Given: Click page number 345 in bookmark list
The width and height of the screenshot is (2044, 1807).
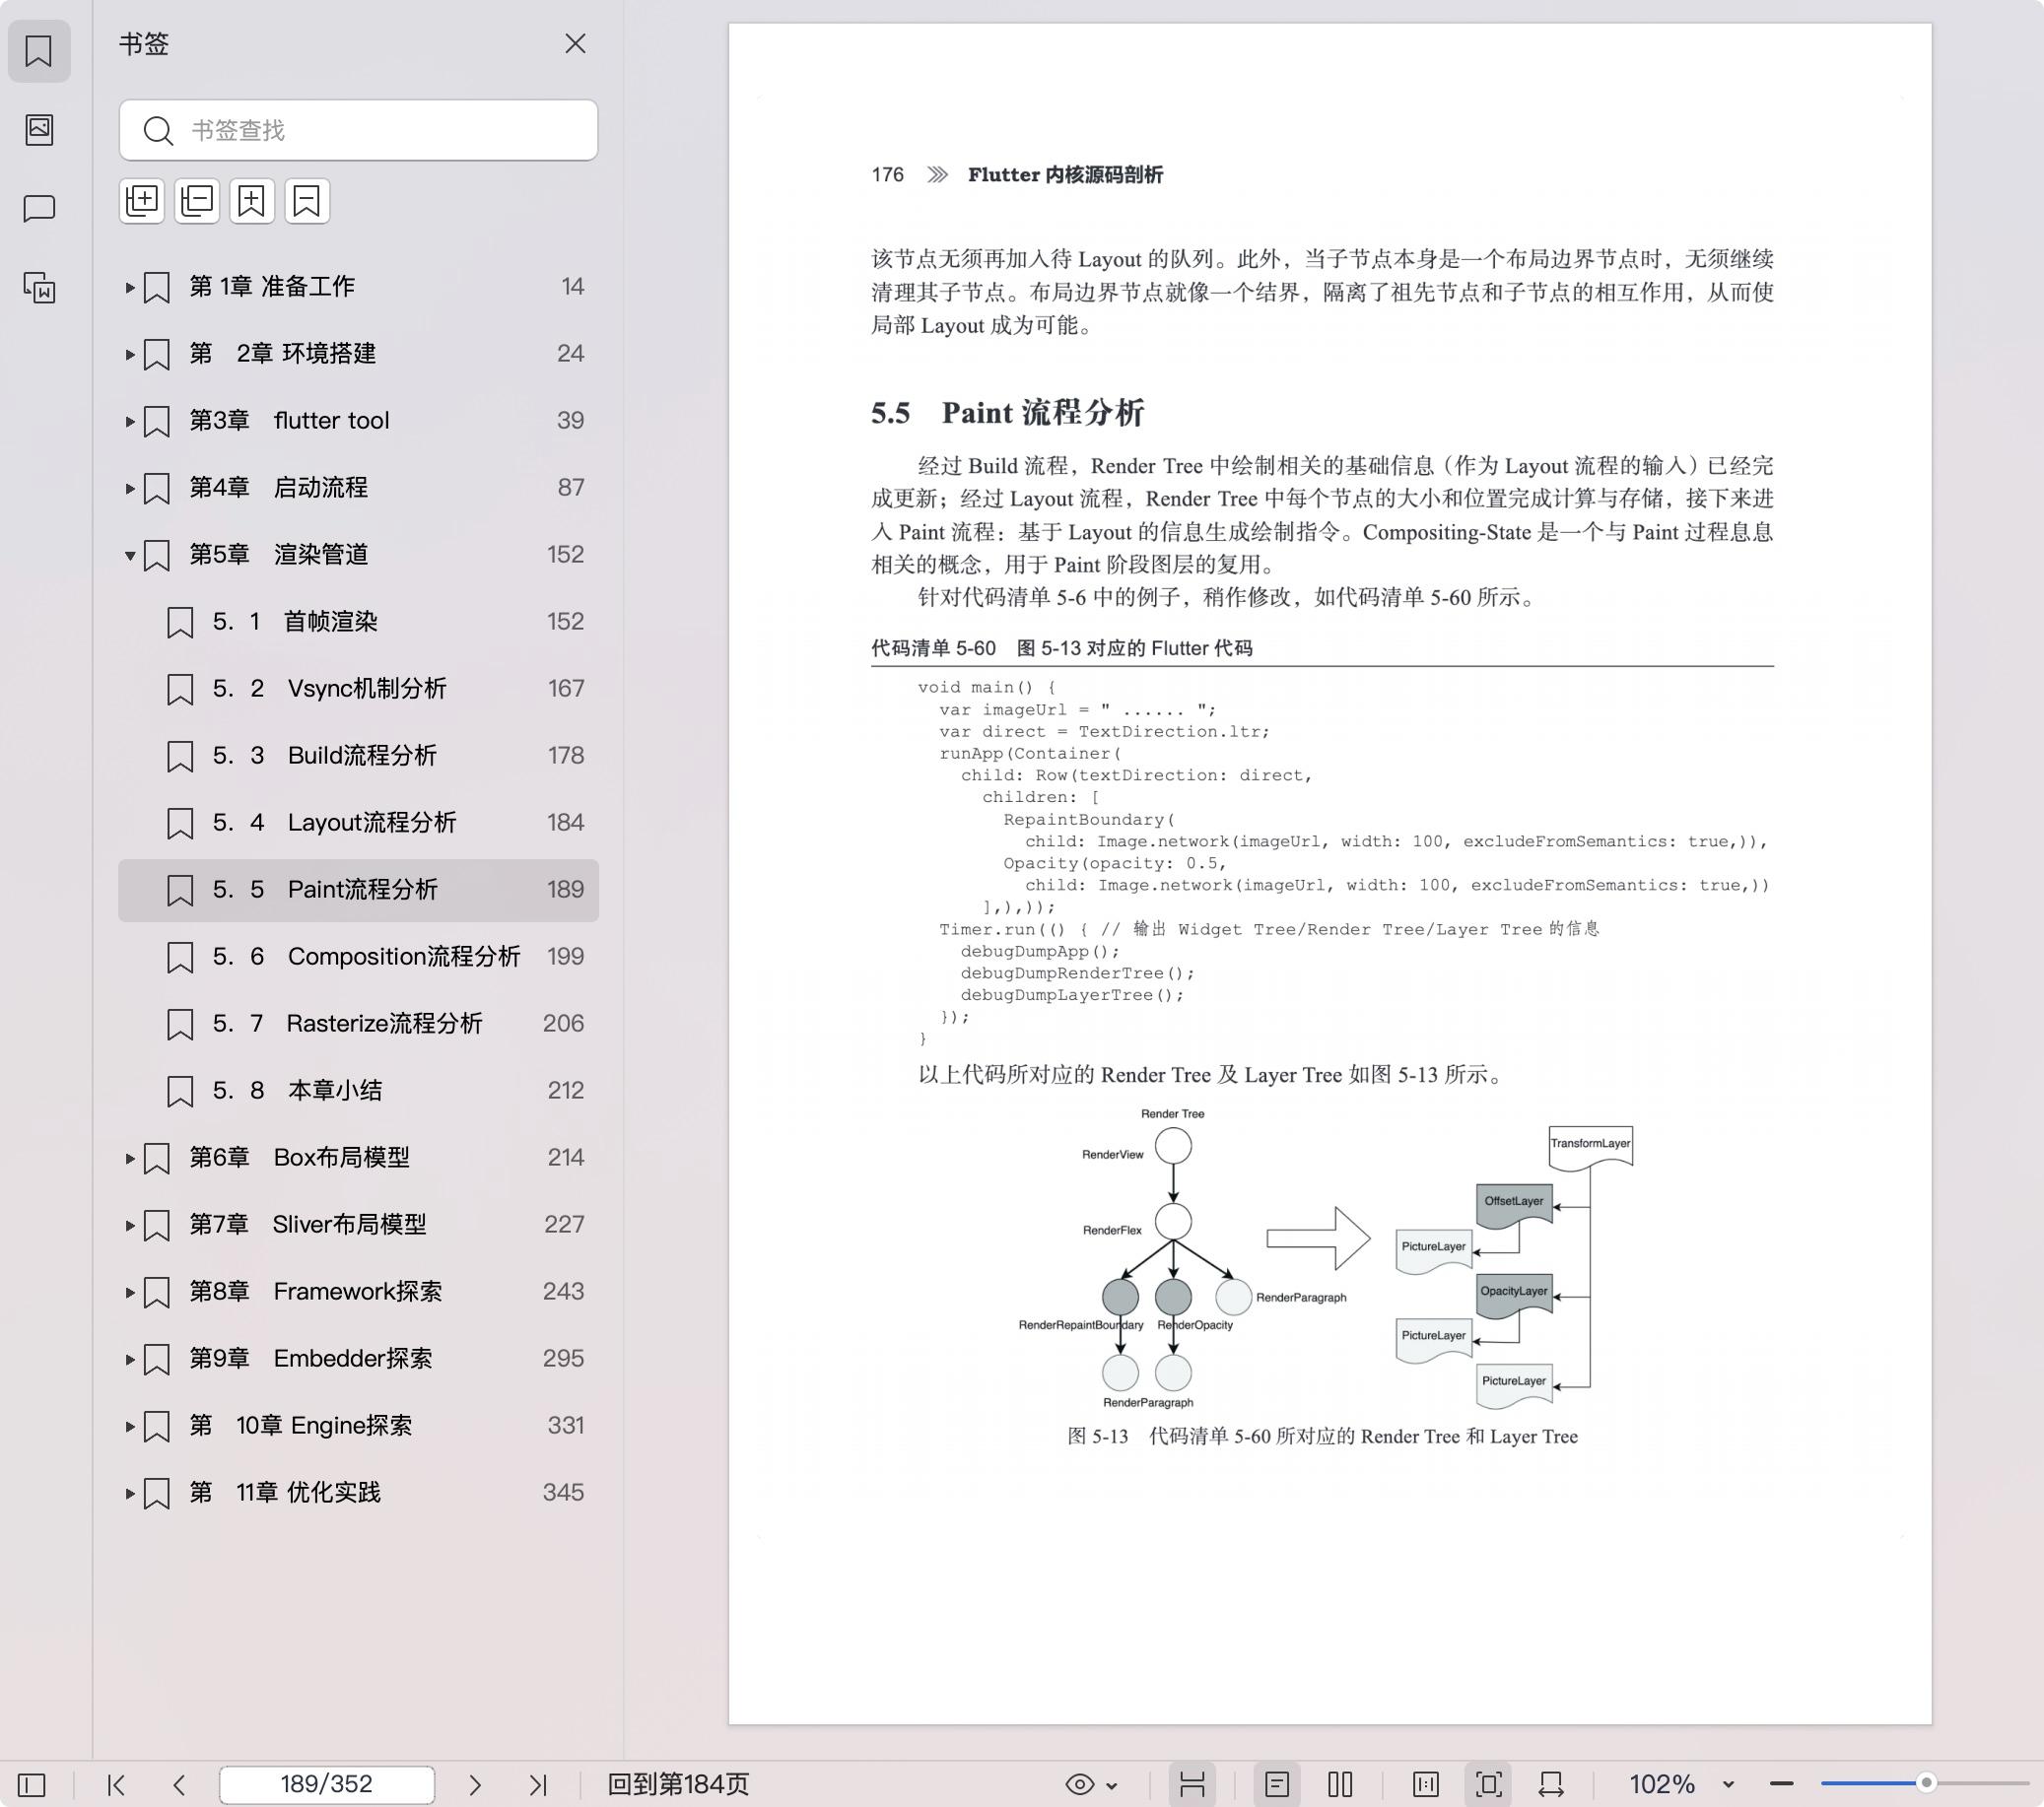Looking at the screenshot, I should pyautogui.click(x=563, y=1492).
